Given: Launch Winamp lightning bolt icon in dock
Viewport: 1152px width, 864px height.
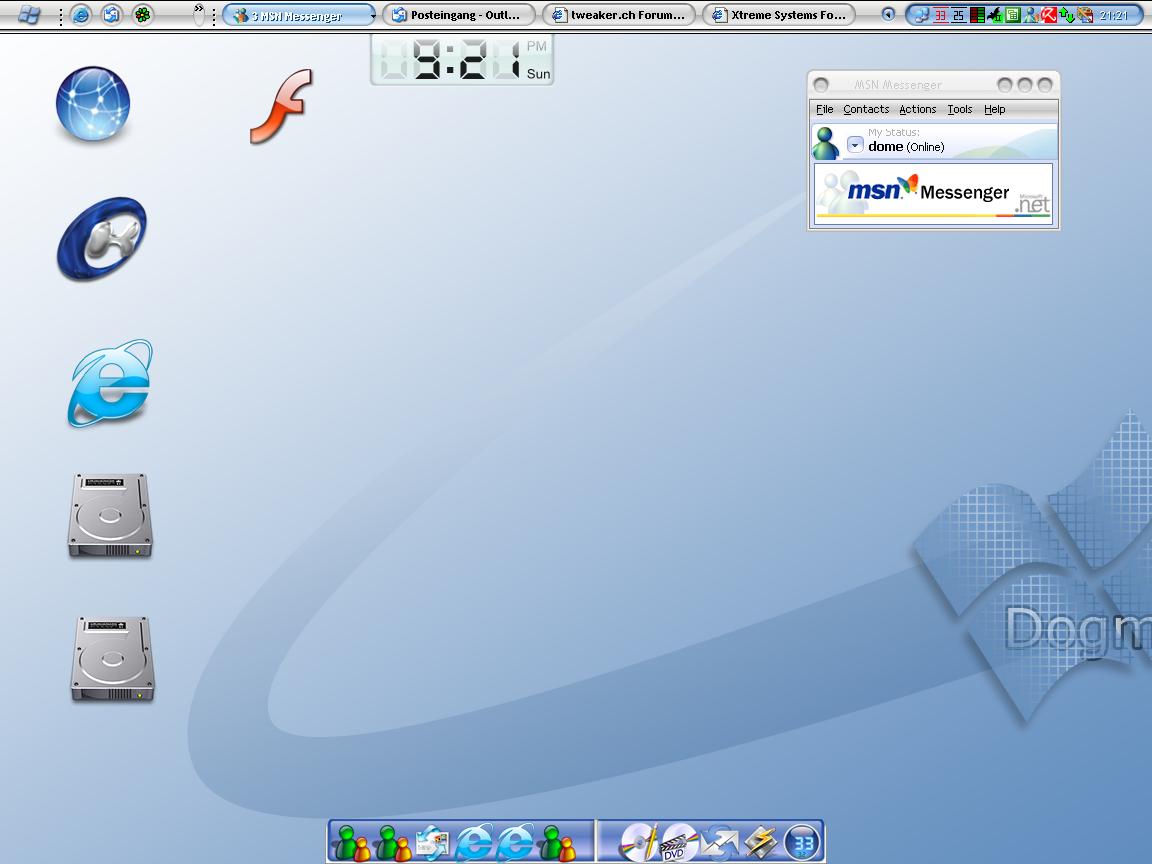Looking at the screenshot, I should [x=761, y=843].
